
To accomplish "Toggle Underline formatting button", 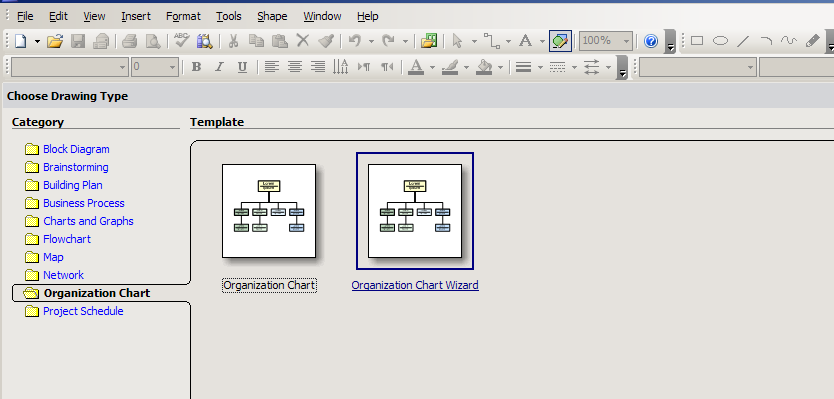I will coord(242,67).
